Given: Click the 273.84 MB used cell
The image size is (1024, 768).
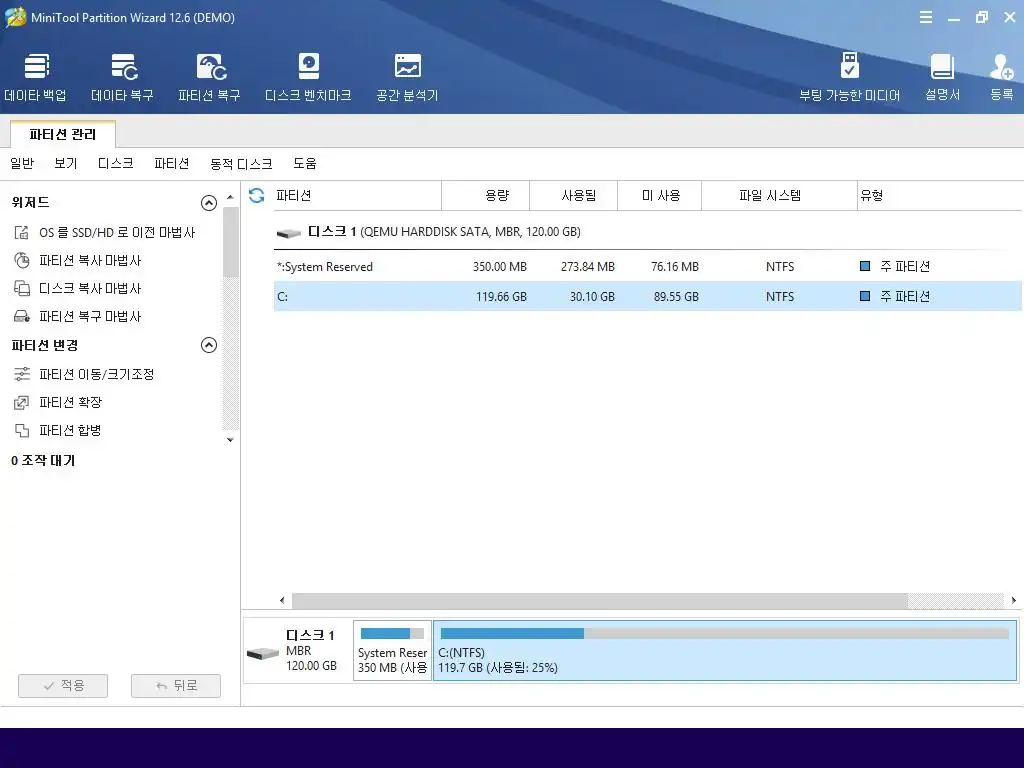Looking at the screenshot, I should tap(588, 267).
